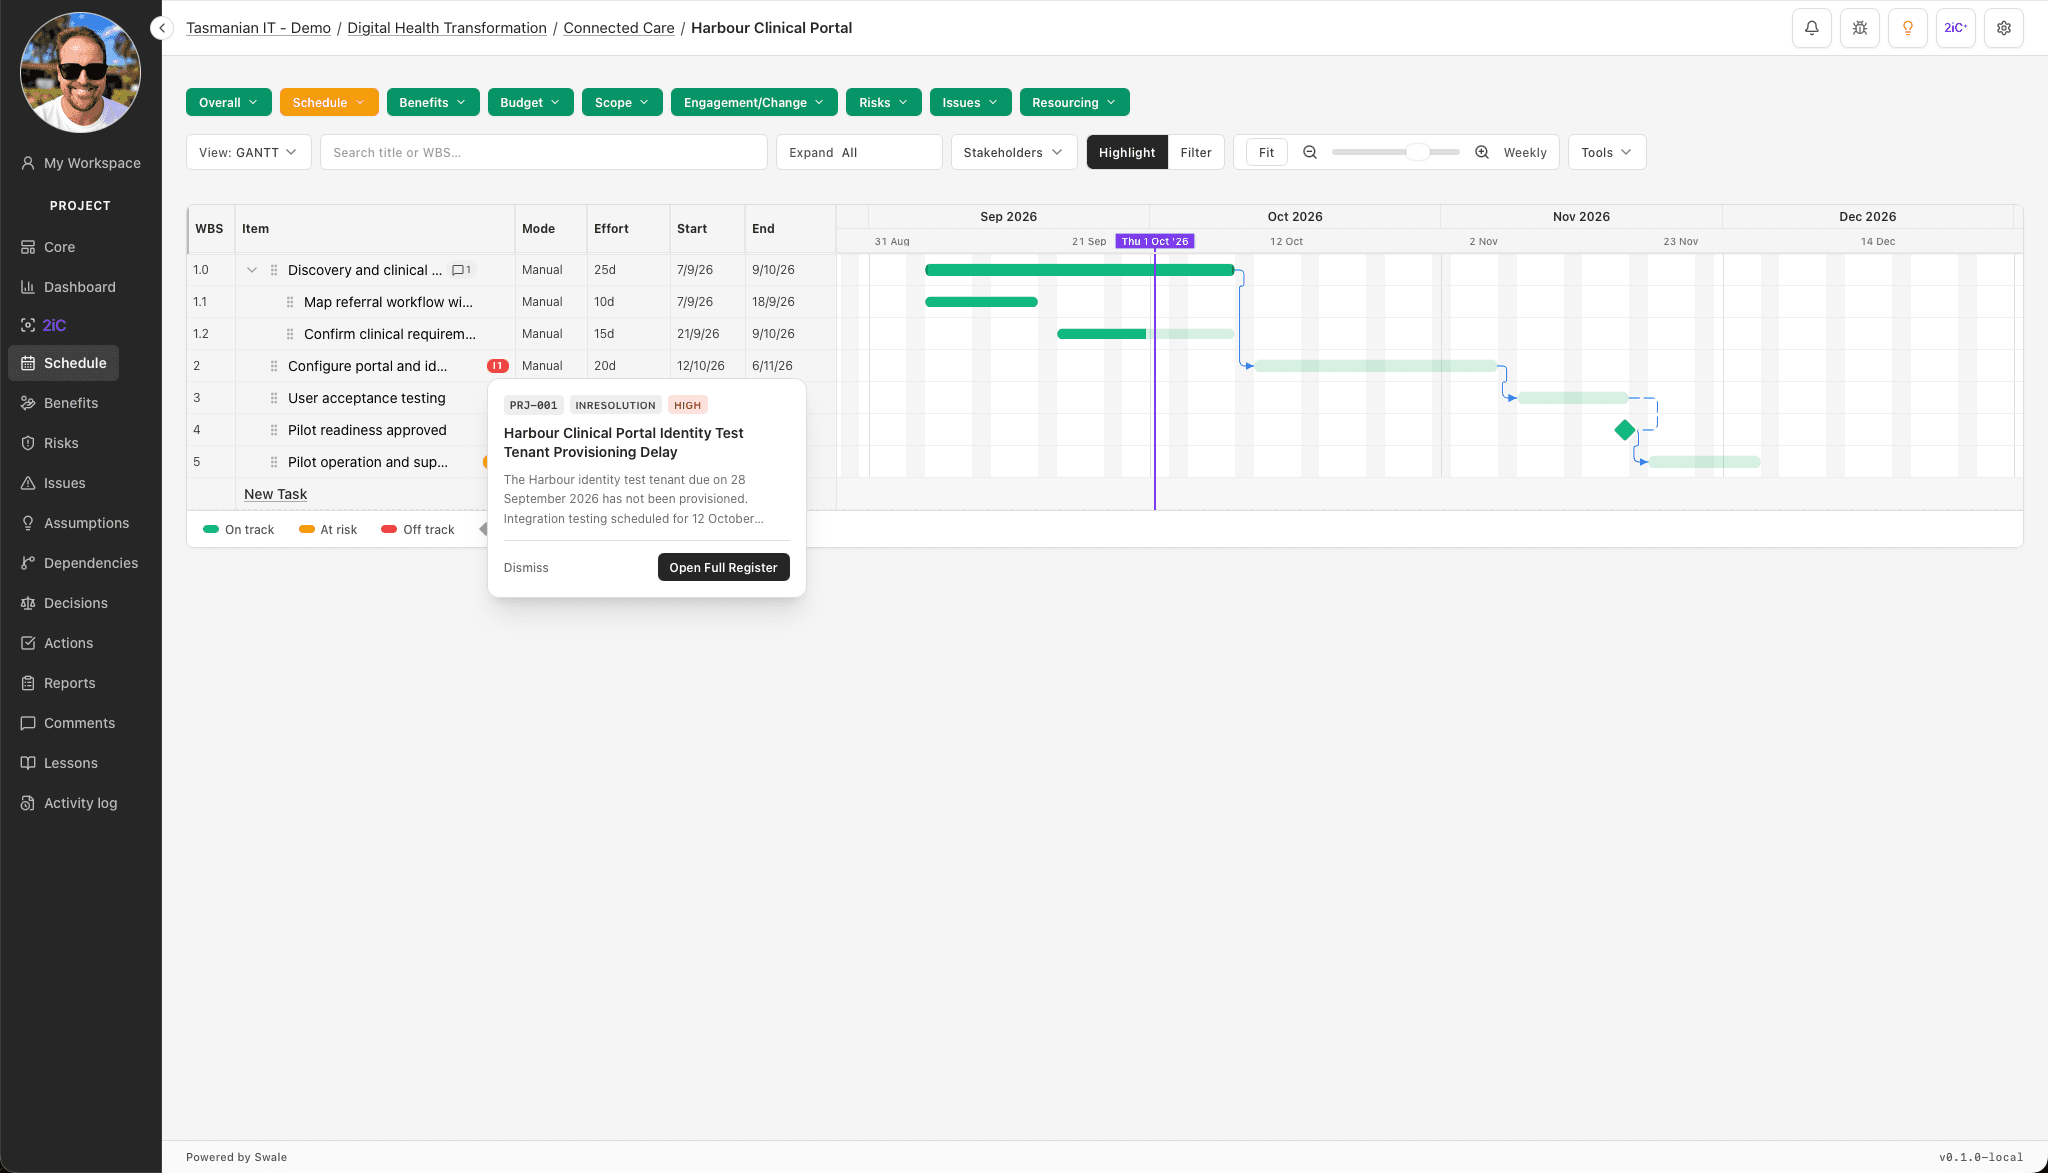Go to Dashboard in the sidebar
This screenshot has height=1173, width=2048.
click(x=80, y=287)
